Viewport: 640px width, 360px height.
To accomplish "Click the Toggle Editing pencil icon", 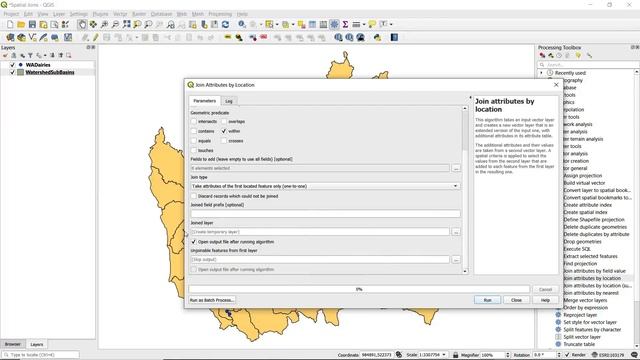I will coord(96,38).
